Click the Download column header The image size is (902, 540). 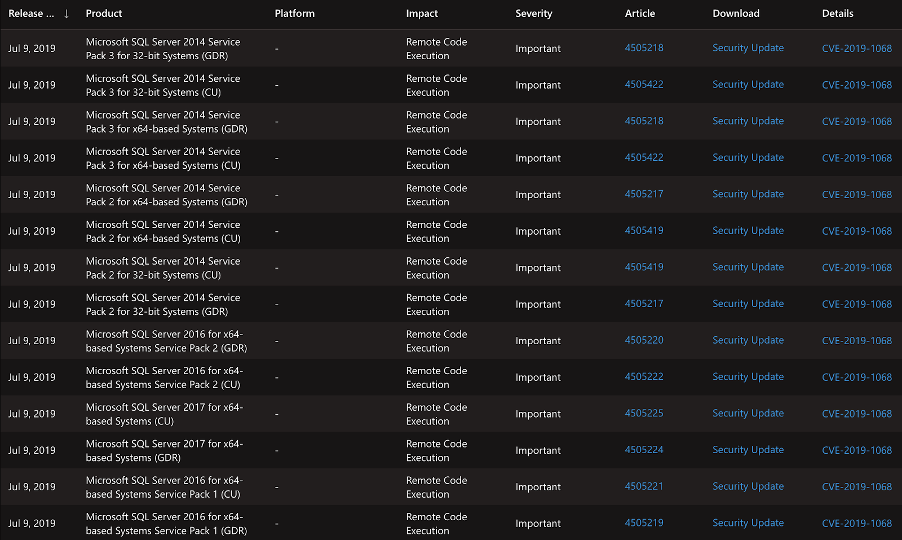click(x=736, y=14)
